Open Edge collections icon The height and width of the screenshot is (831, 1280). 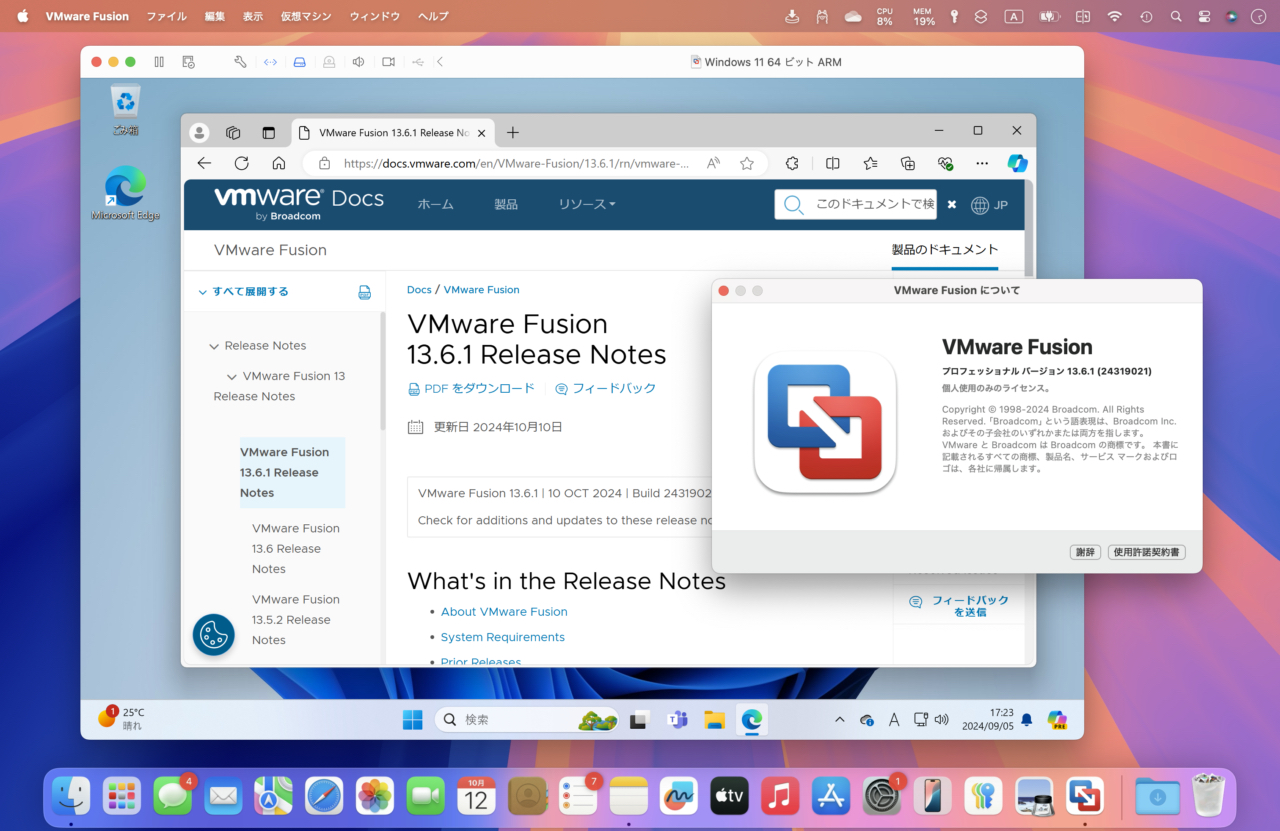(908, 163)
